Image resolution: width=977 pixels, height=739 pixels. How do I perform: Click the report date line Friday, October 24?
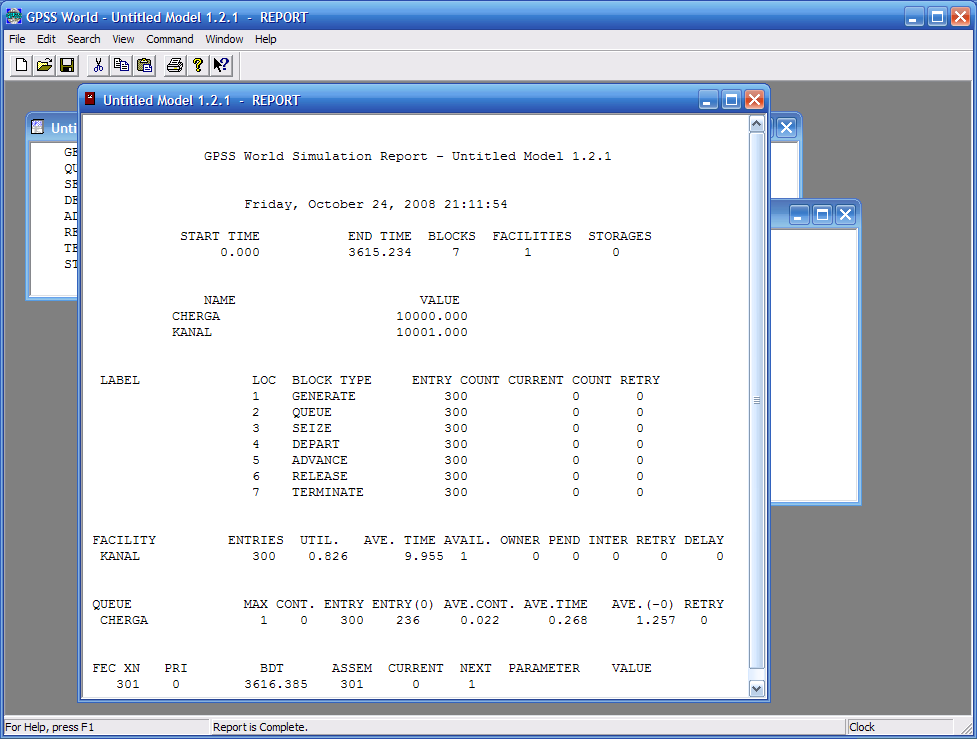(x=376, y=204)
